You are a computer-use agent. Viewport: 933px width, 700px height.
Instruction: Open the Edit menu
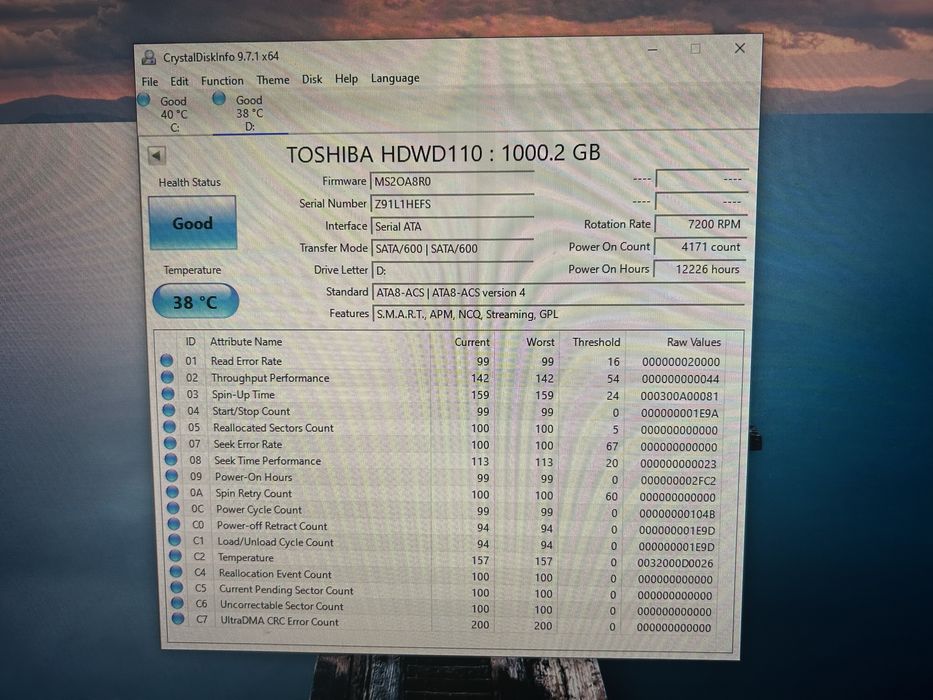tap(179, 82)
